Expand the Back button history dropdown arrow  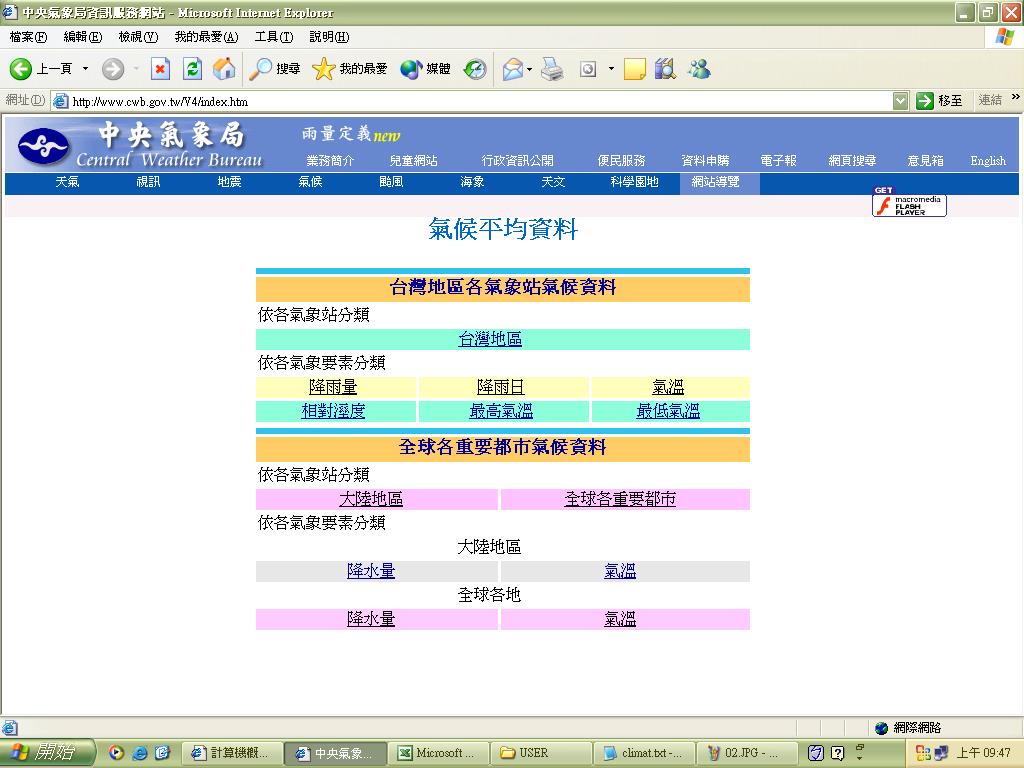[x=85, y=69]
